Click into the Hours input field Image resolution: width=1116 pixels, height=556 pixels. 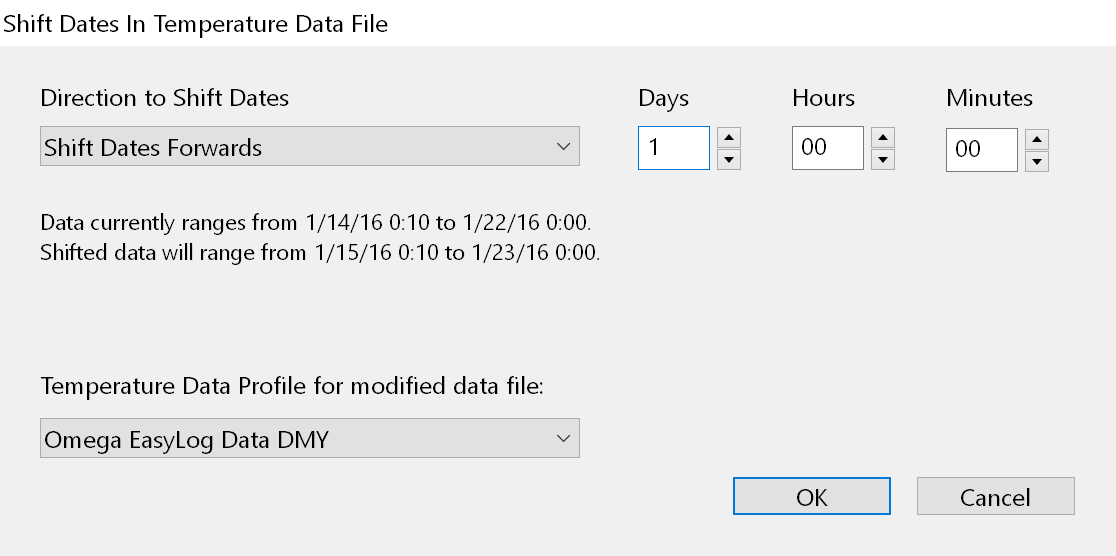pos(827,148)
